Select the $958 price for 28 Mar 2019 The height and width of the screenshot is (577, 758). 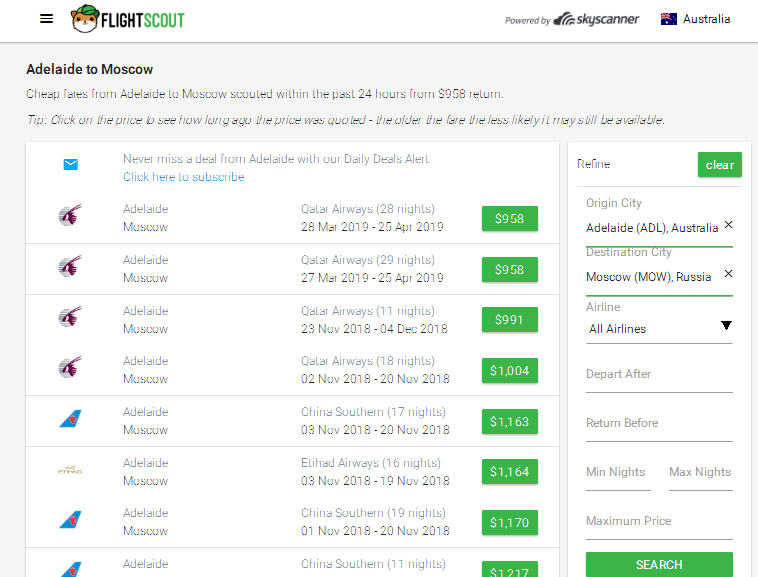[510, 219]
